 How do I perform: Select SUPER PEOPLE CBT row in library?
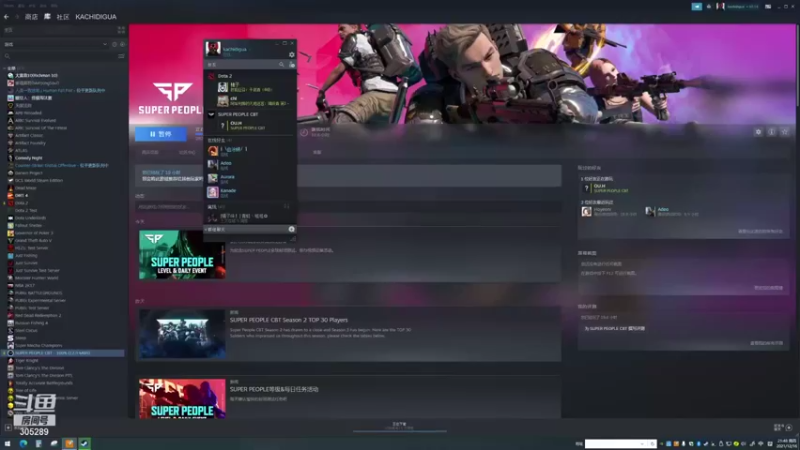pos(64,353)
